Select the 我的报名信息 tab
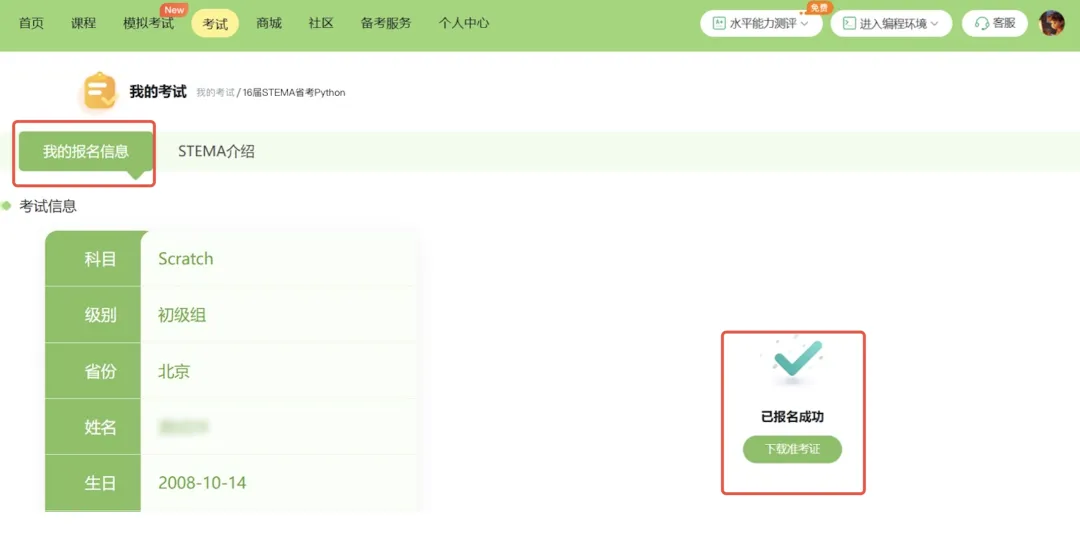1080x545 pixels. click(85, 152)
